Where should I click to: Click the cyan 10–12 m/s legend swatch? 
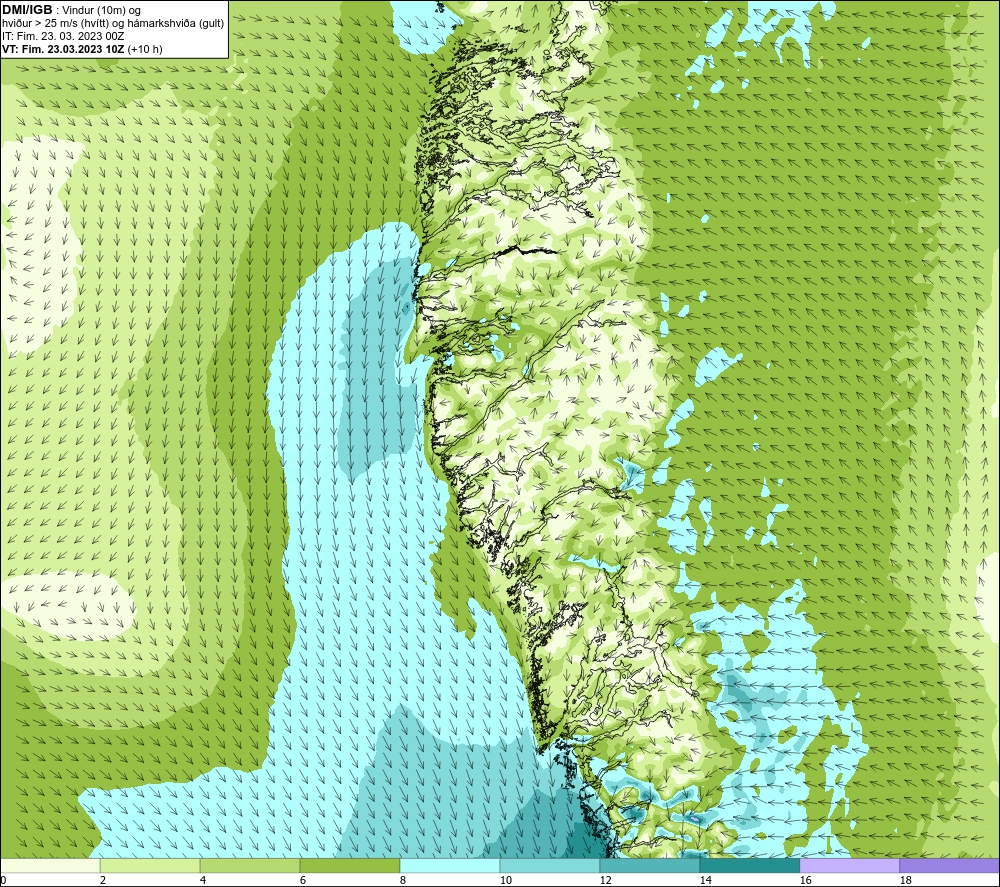[550, 866]
